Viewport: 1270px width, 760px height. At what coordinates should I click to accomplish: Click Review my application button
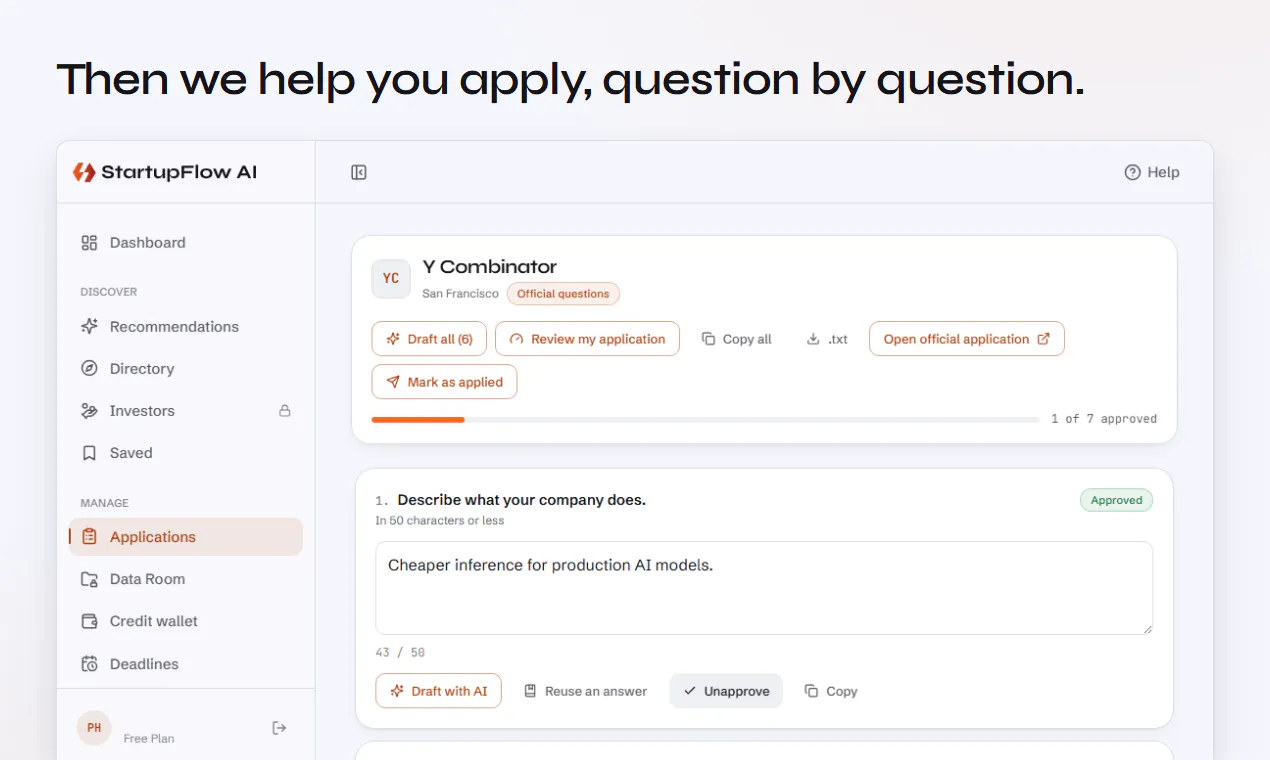587,339
